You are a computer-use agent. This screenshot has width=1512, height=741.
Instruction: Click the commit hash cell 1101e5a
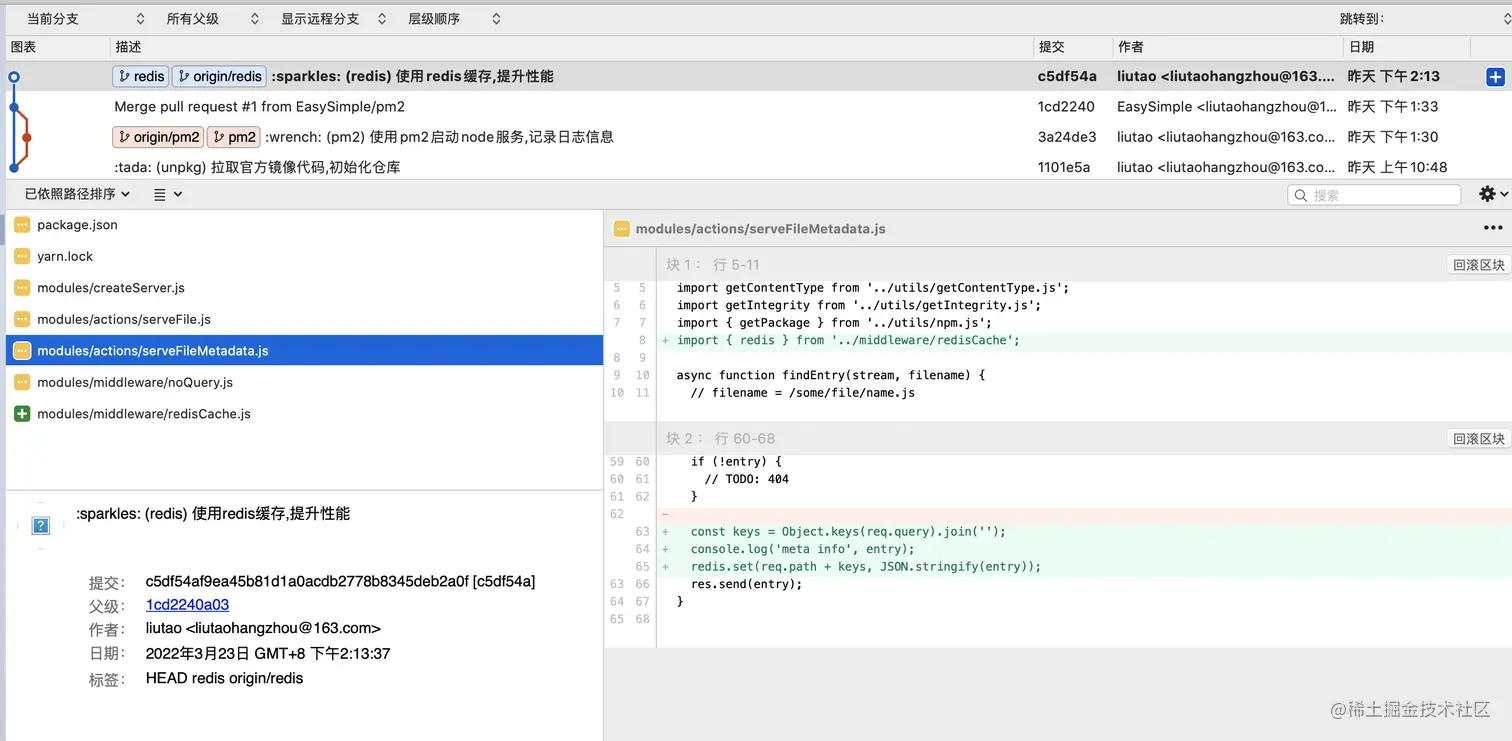(x=1064, y=167)
